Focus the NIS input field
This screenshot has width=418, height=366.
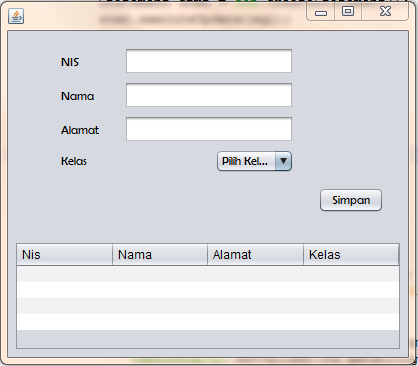[209, 61]
